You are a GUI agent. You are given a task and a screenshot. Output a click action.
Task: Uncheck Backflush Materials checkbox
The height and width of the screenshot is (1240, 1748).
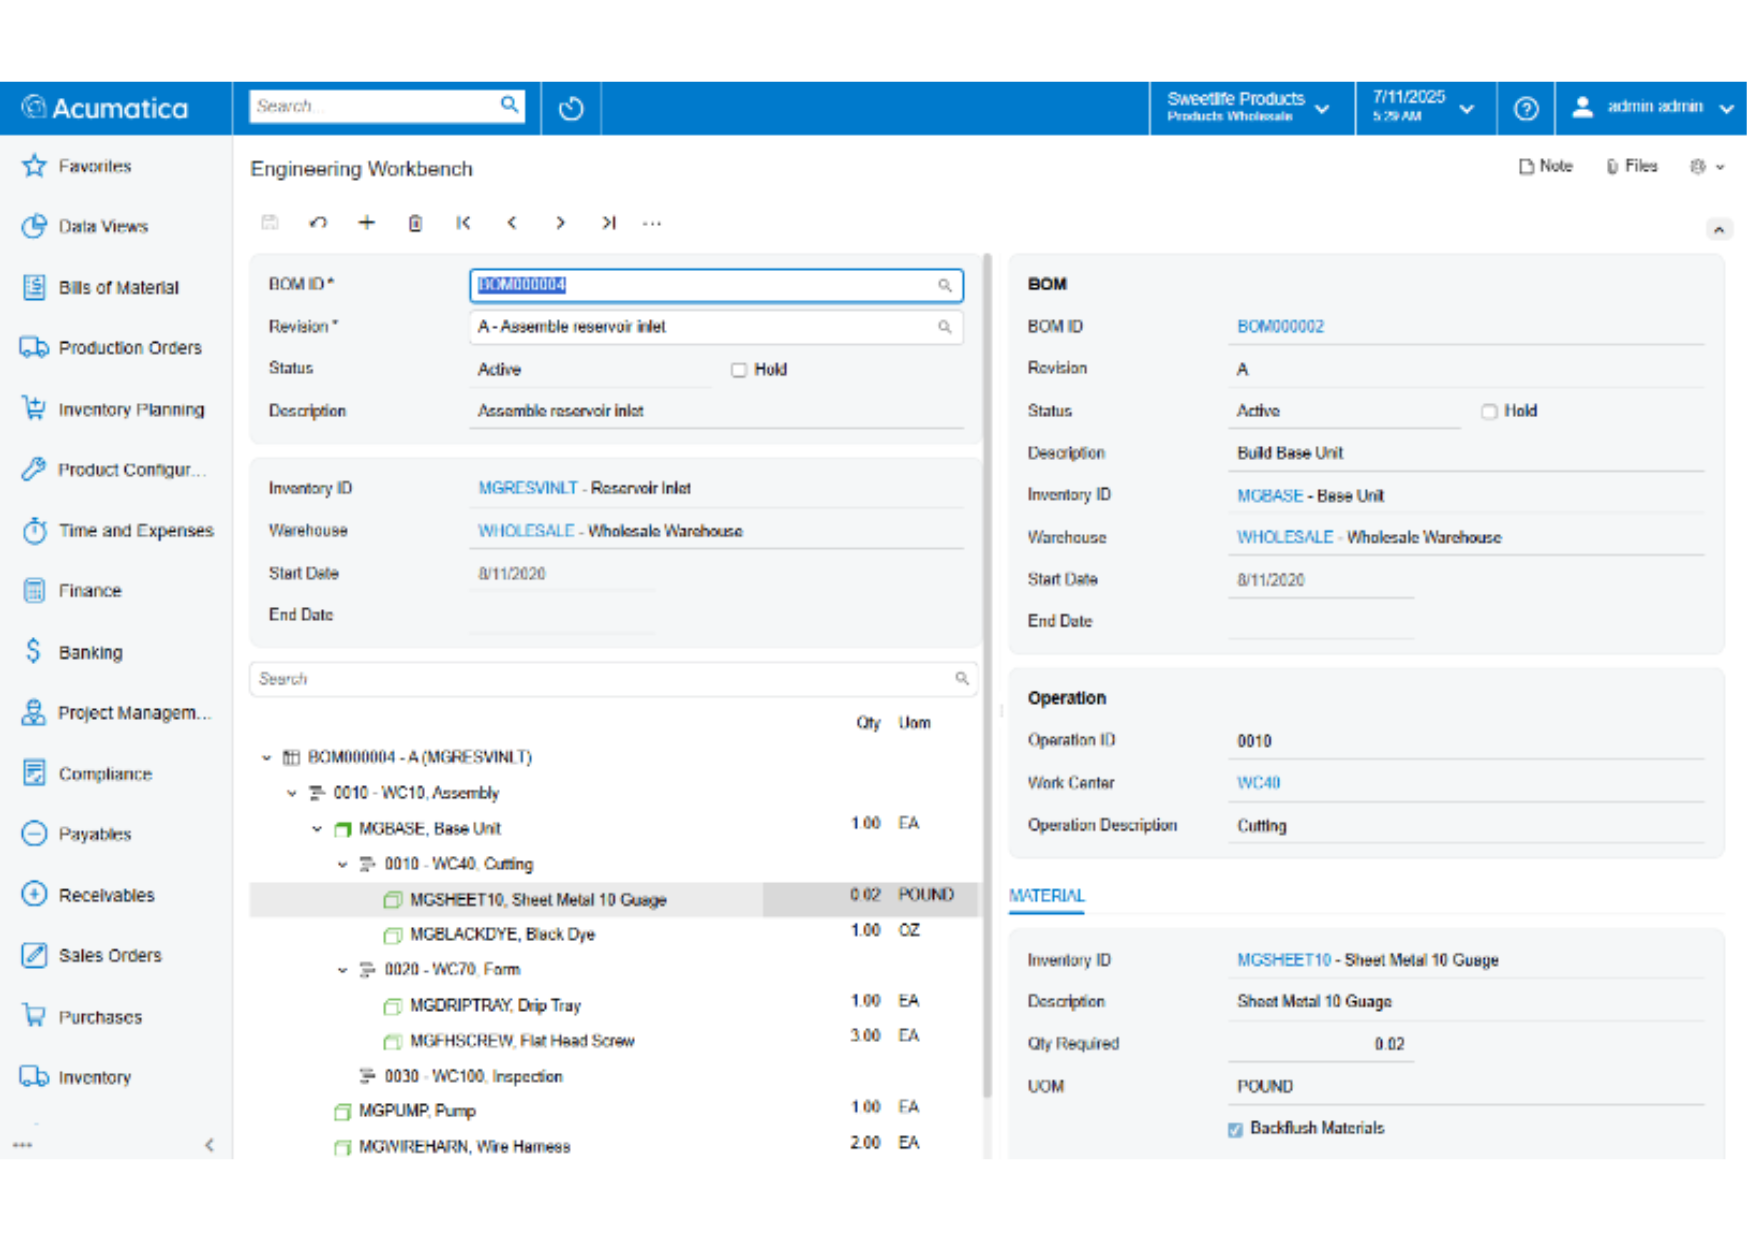click(x=1235, y=1129)
